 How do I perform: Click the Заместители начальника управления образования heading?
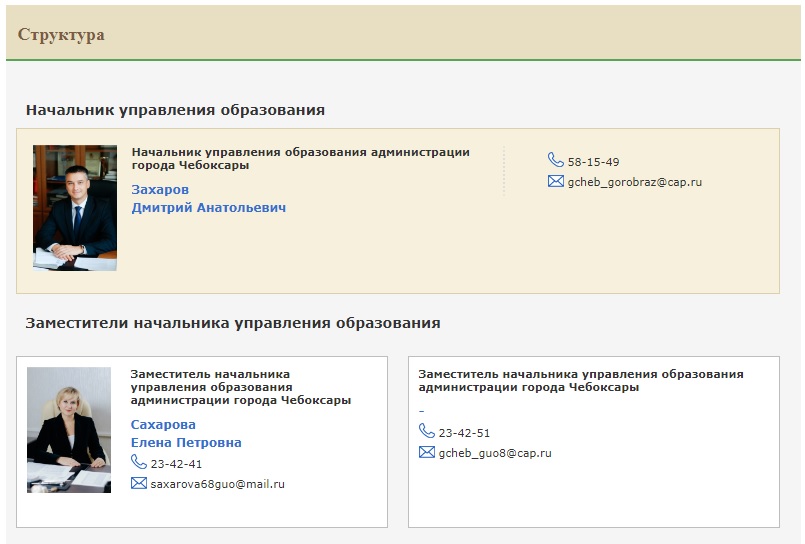click(233, 323)
